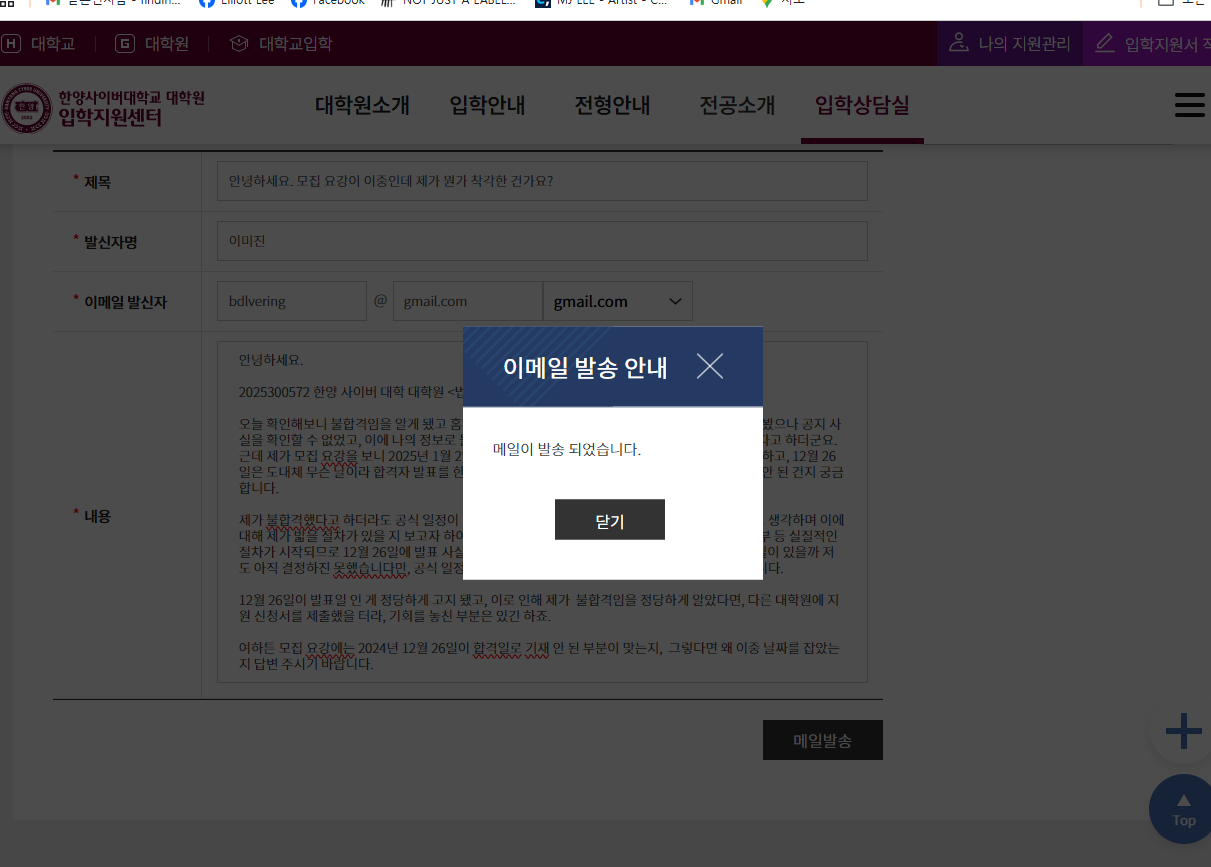Click the graduation cap icon next to 대학교입학
The height and width of the screenshot is (867, 1211).
pyautogui.click(x=237, y=43)
